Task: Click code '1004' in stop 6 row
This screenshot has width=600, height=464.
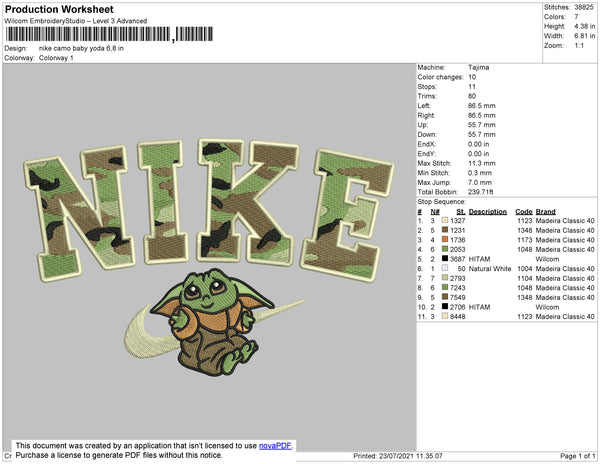Action: (x=525, y=269)
